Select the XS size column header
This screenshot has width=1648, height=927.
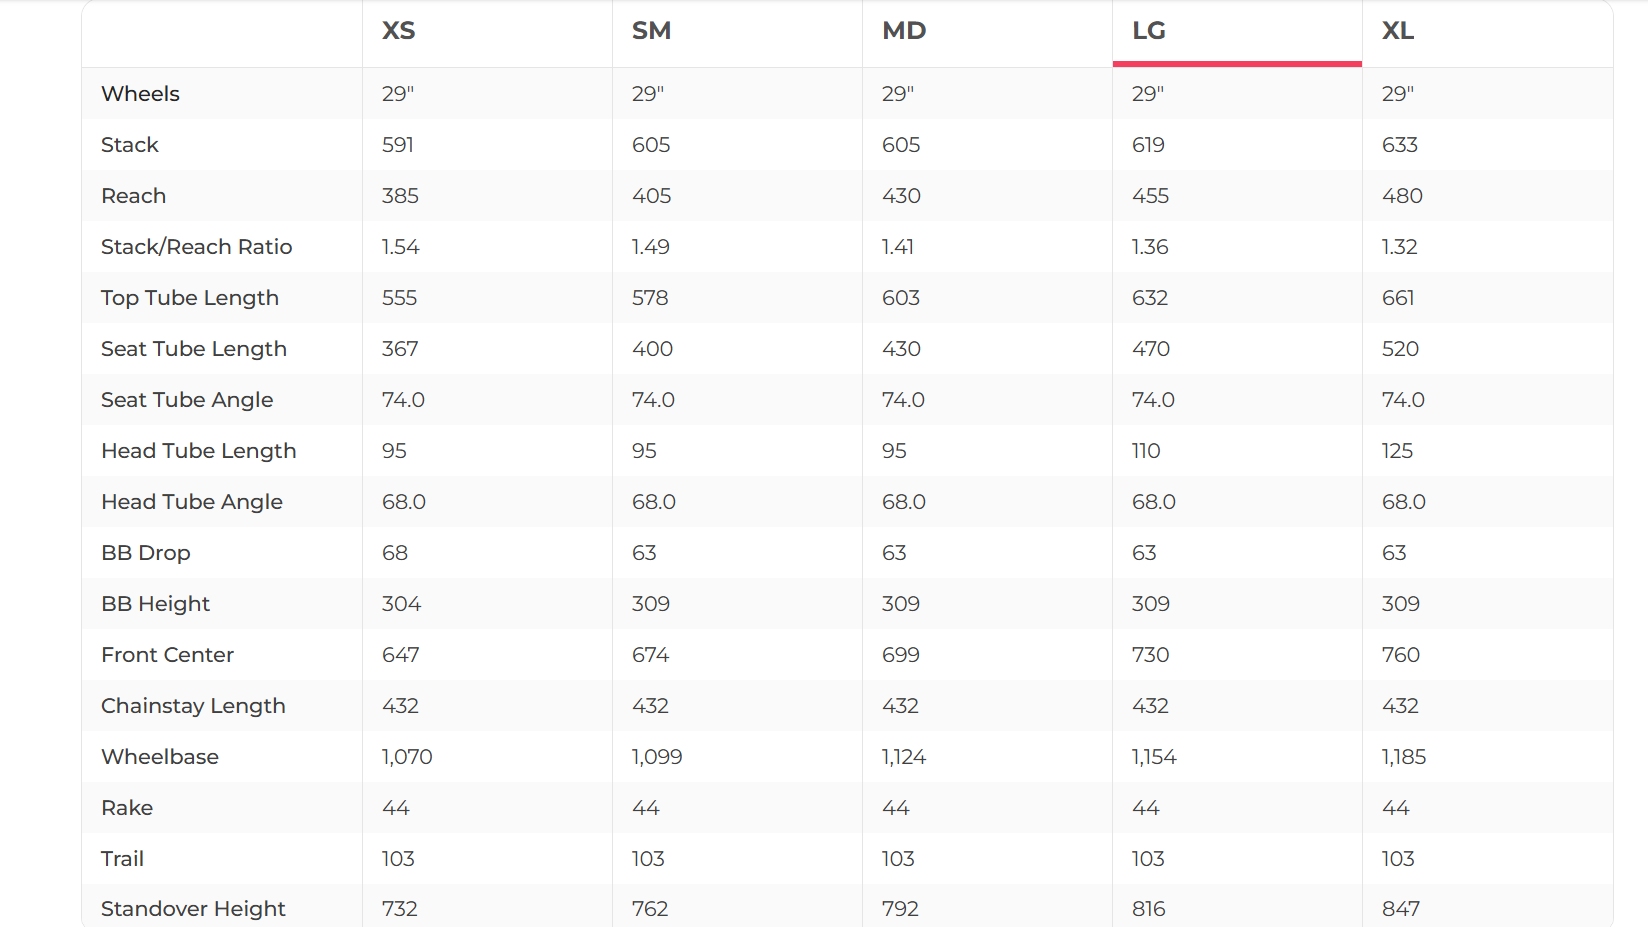pos(399,31)
